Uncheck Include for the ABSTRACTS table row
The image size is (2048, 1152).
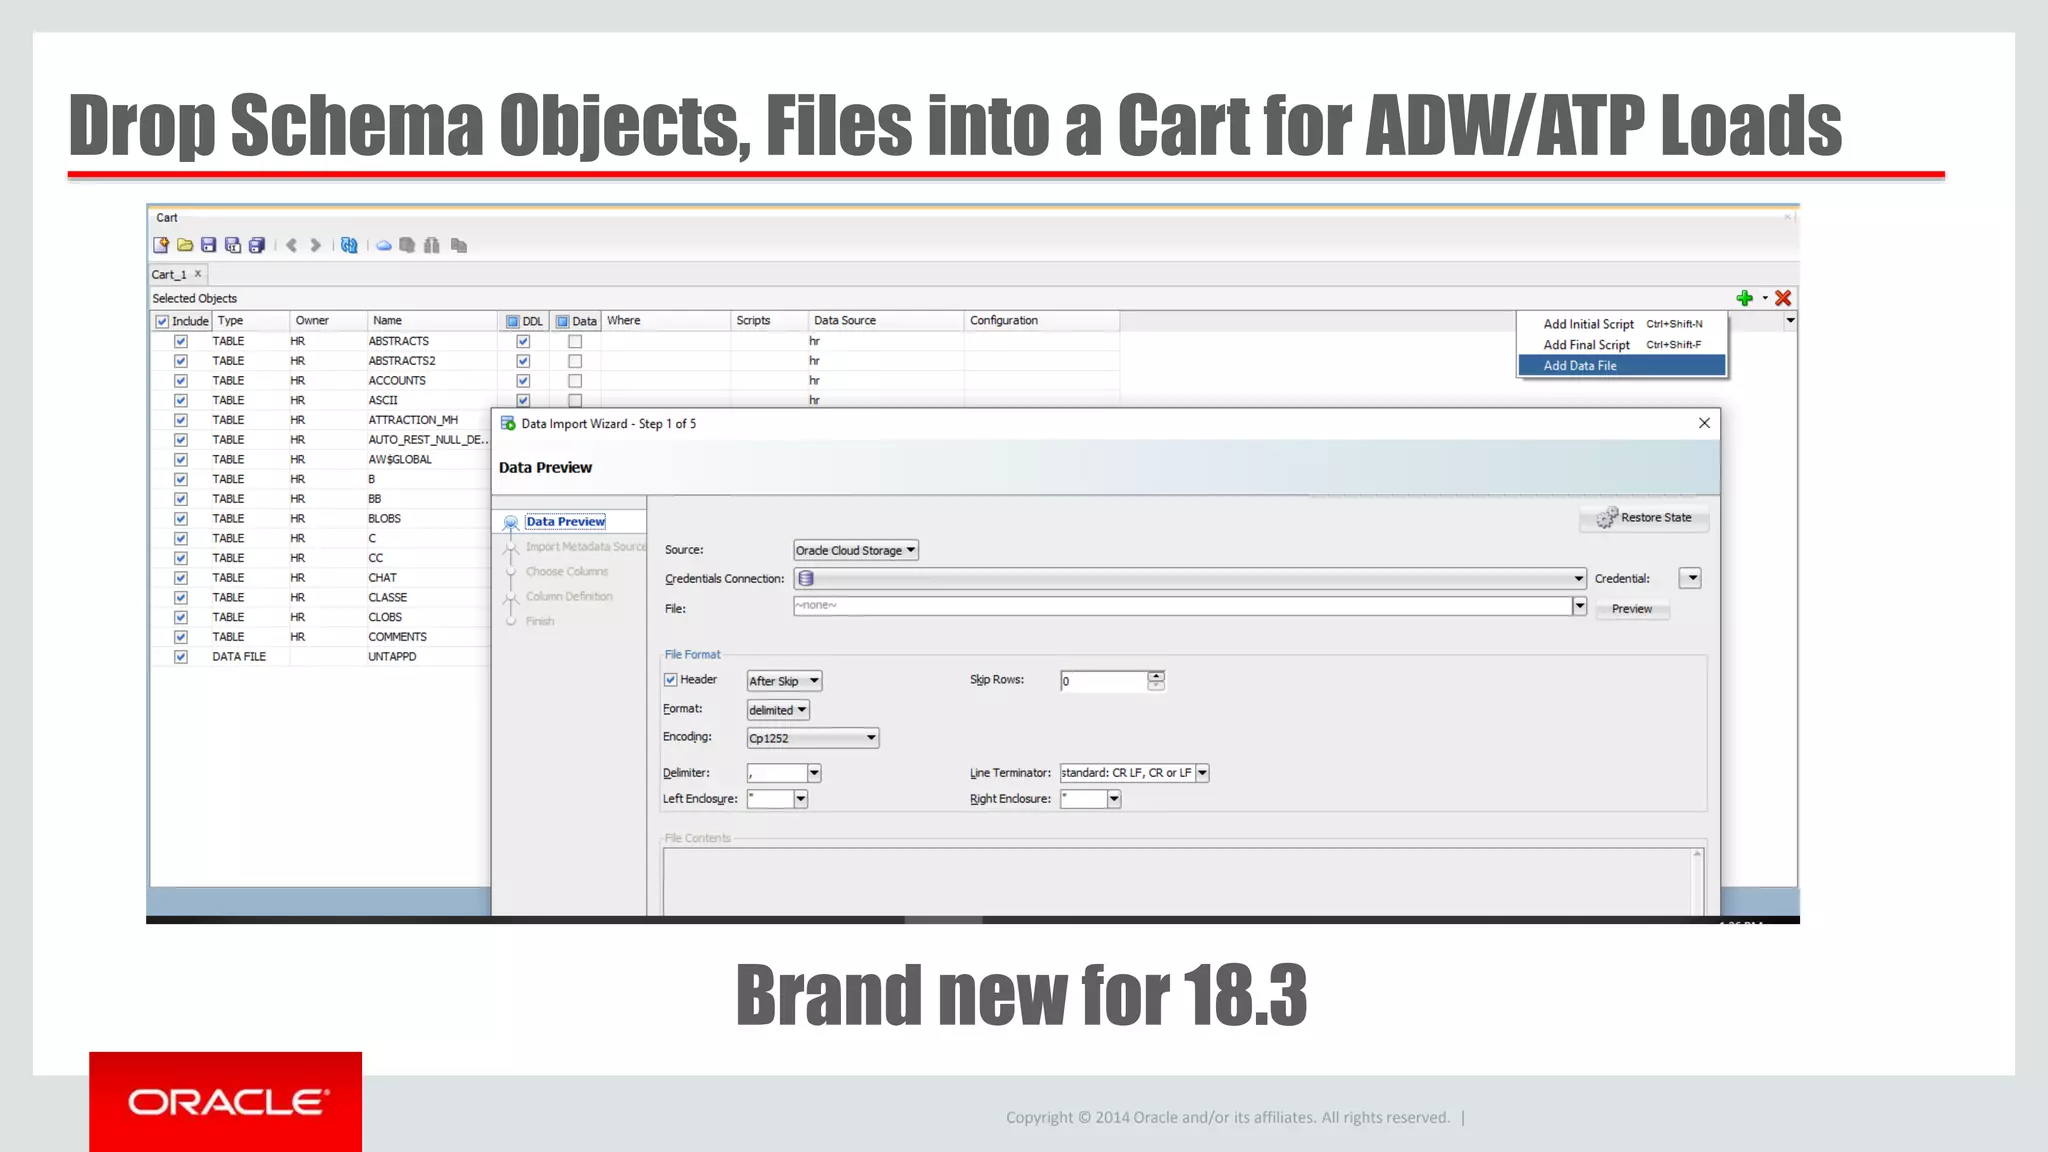coord(181,341)
